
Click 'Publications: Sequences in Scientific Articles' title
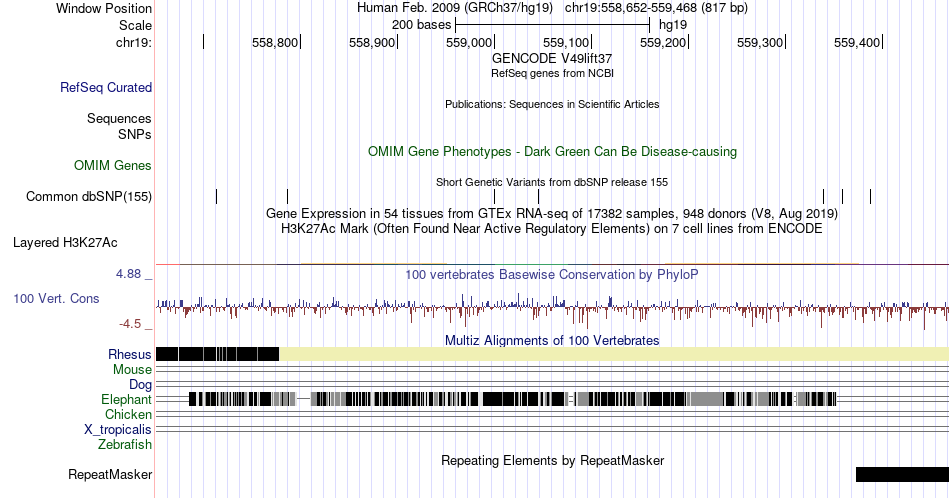(552, 104)
